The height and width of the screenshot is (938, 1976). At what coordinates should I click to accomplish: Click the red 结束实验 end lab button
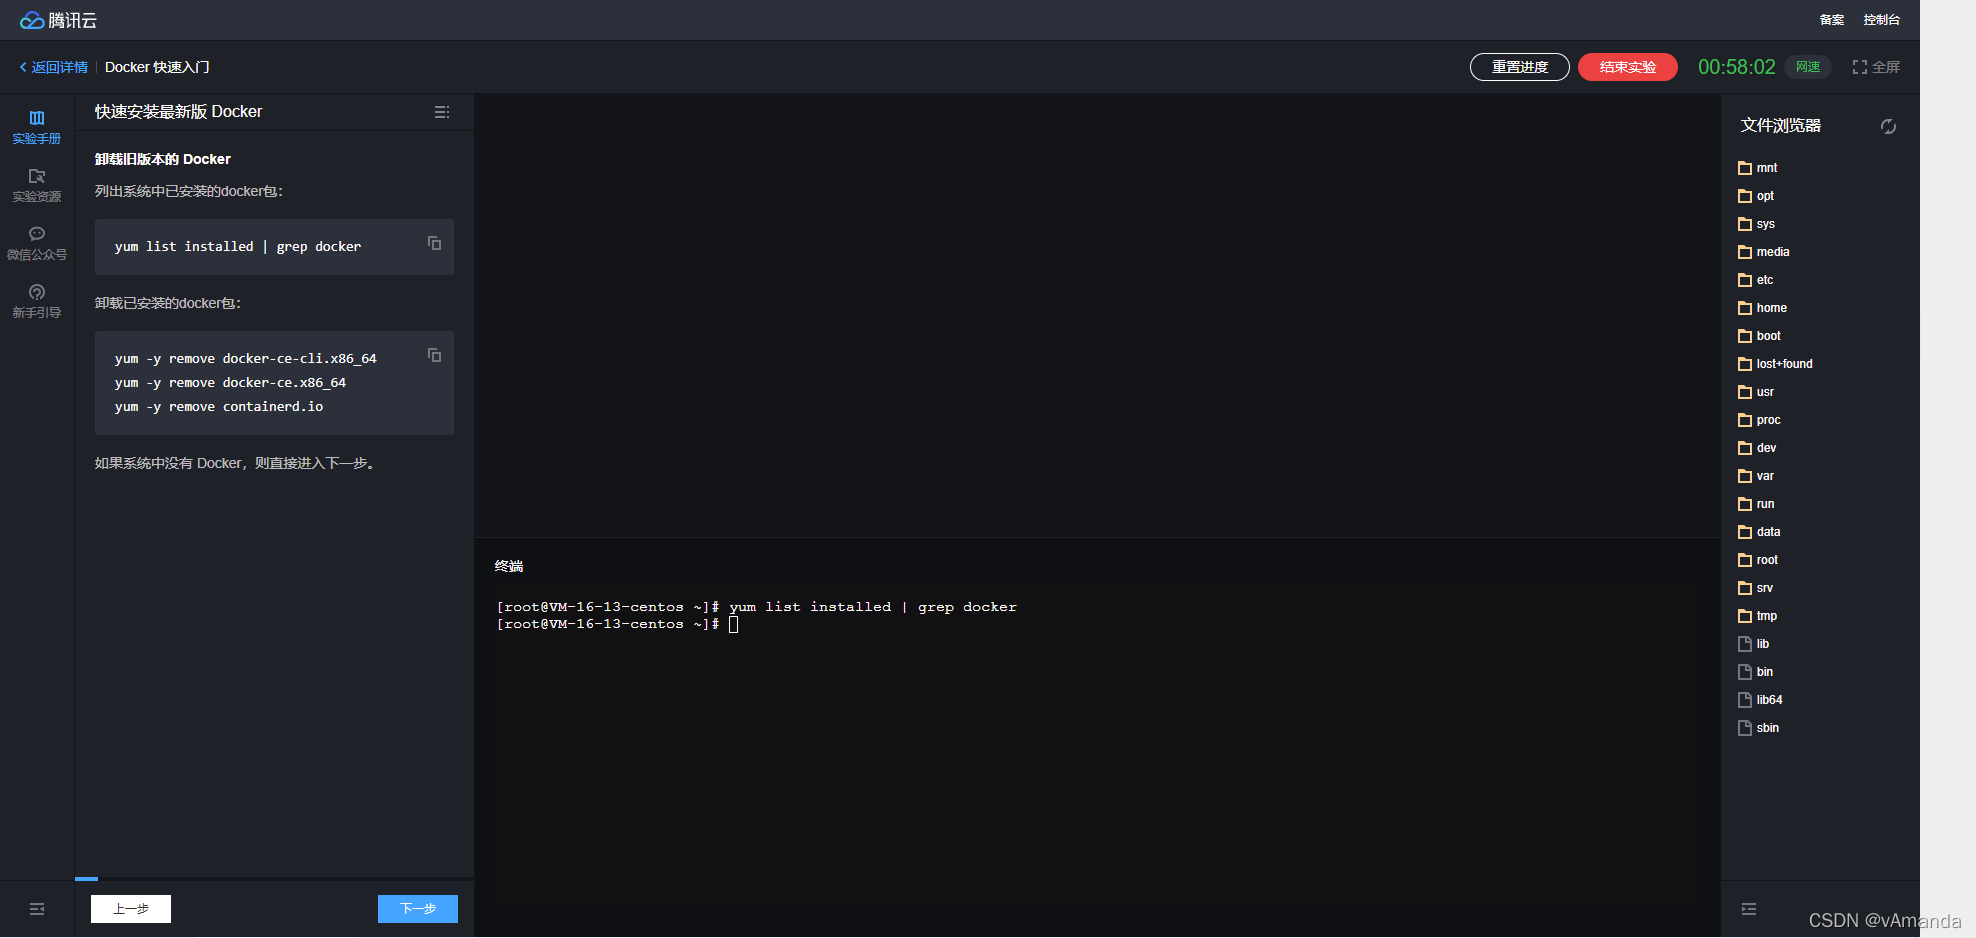coord(1628,67)
